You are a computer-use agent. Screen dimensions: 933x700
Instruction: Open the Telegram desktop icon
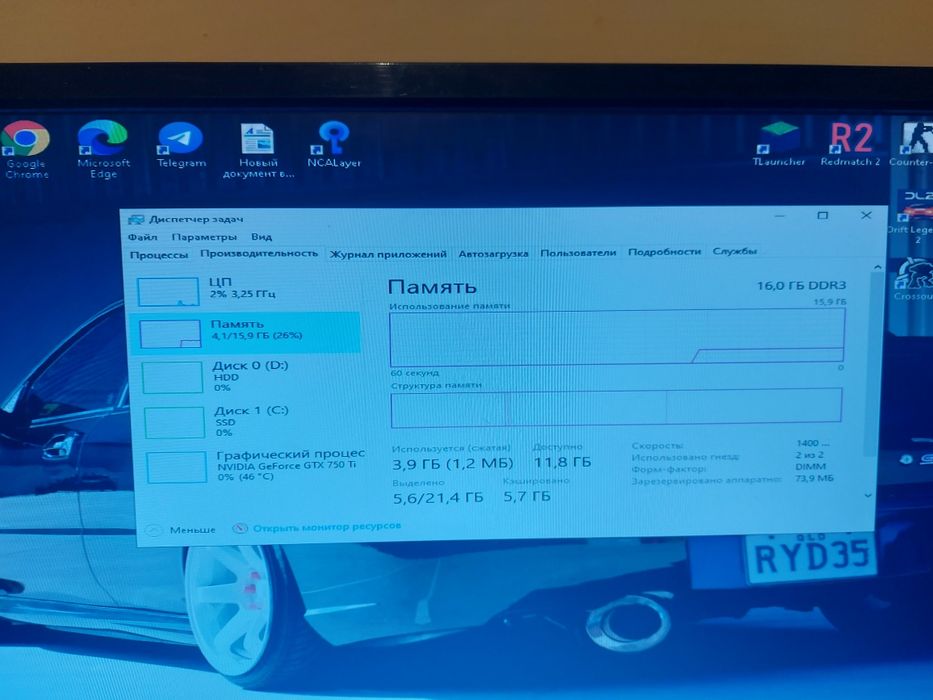181,145
